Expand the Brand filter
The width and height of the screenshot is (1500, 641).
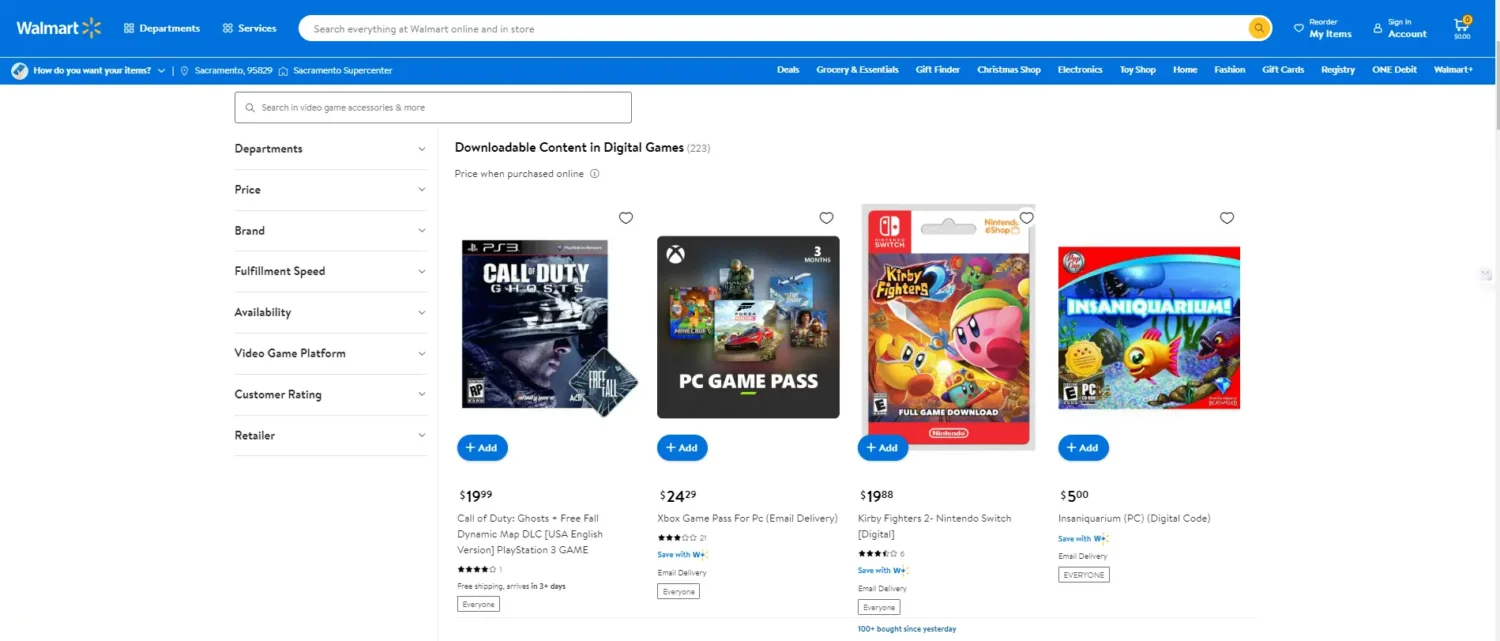tap(330, 231)
